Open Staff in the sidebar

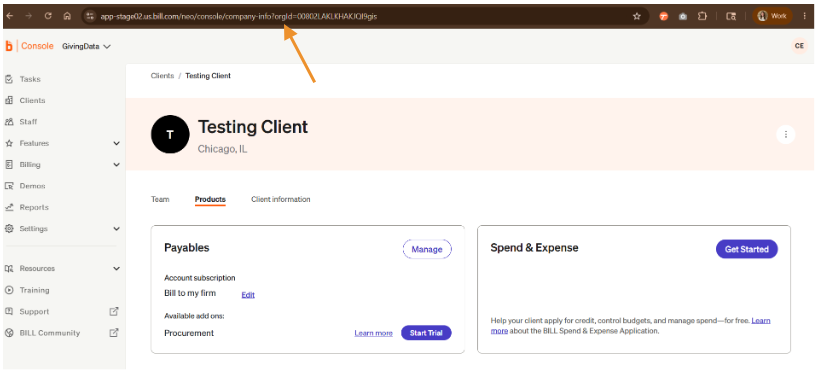28,122
